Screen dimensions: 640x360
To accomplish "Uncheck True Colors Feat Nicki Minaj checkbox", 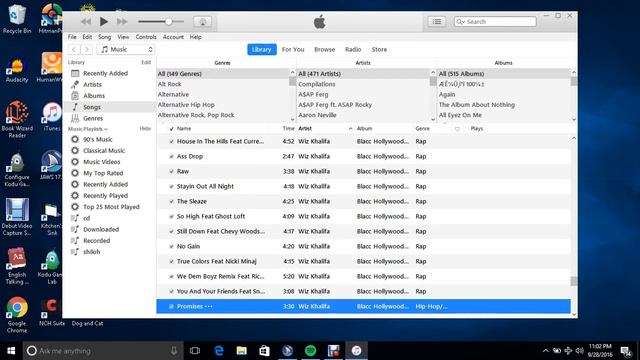I will click(x=171, y=262).
